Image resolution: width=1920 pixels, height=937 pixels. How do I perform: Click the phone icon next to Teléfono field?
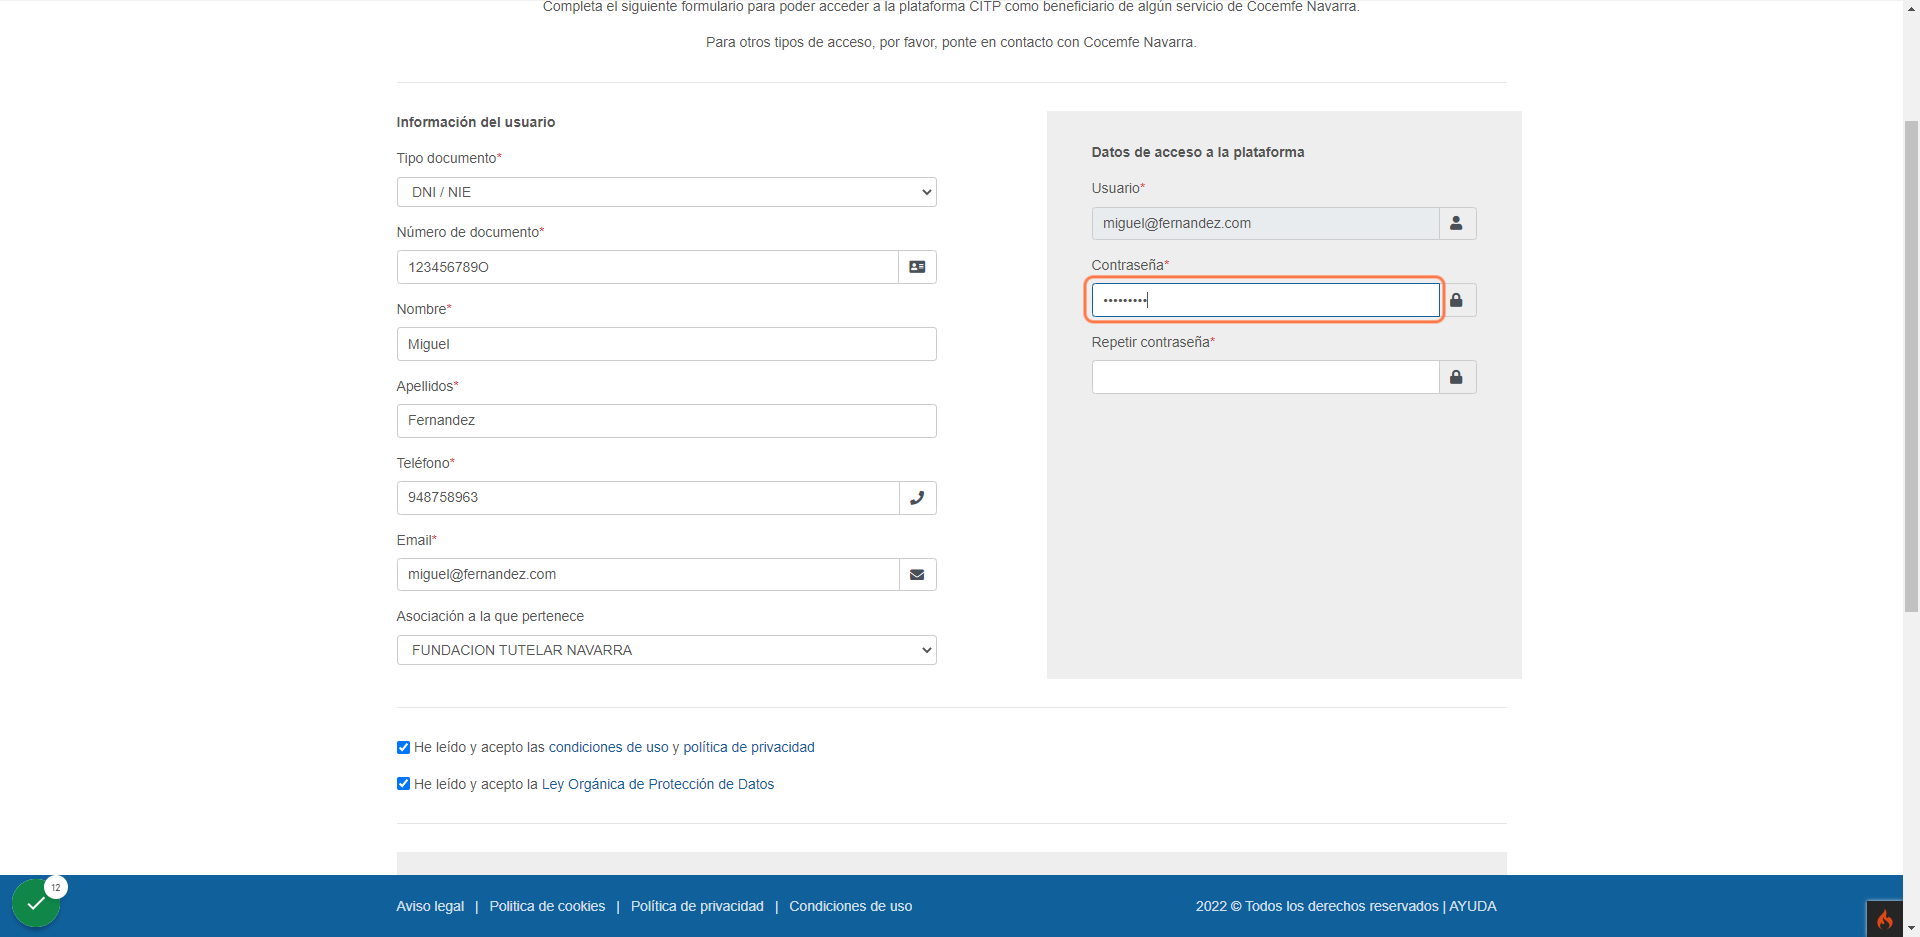[x=917, y=498]
